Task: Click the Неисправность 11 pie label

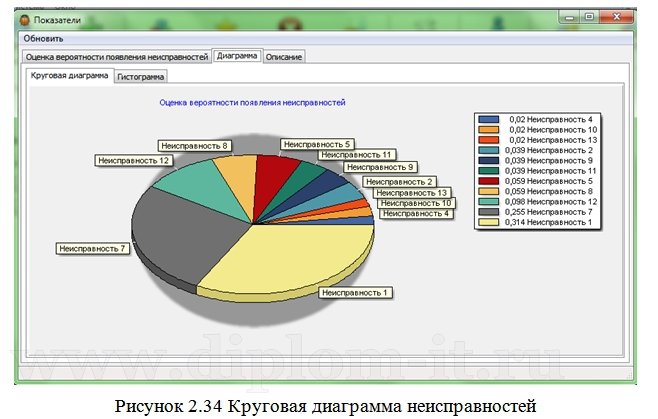Action: (356, 155)
